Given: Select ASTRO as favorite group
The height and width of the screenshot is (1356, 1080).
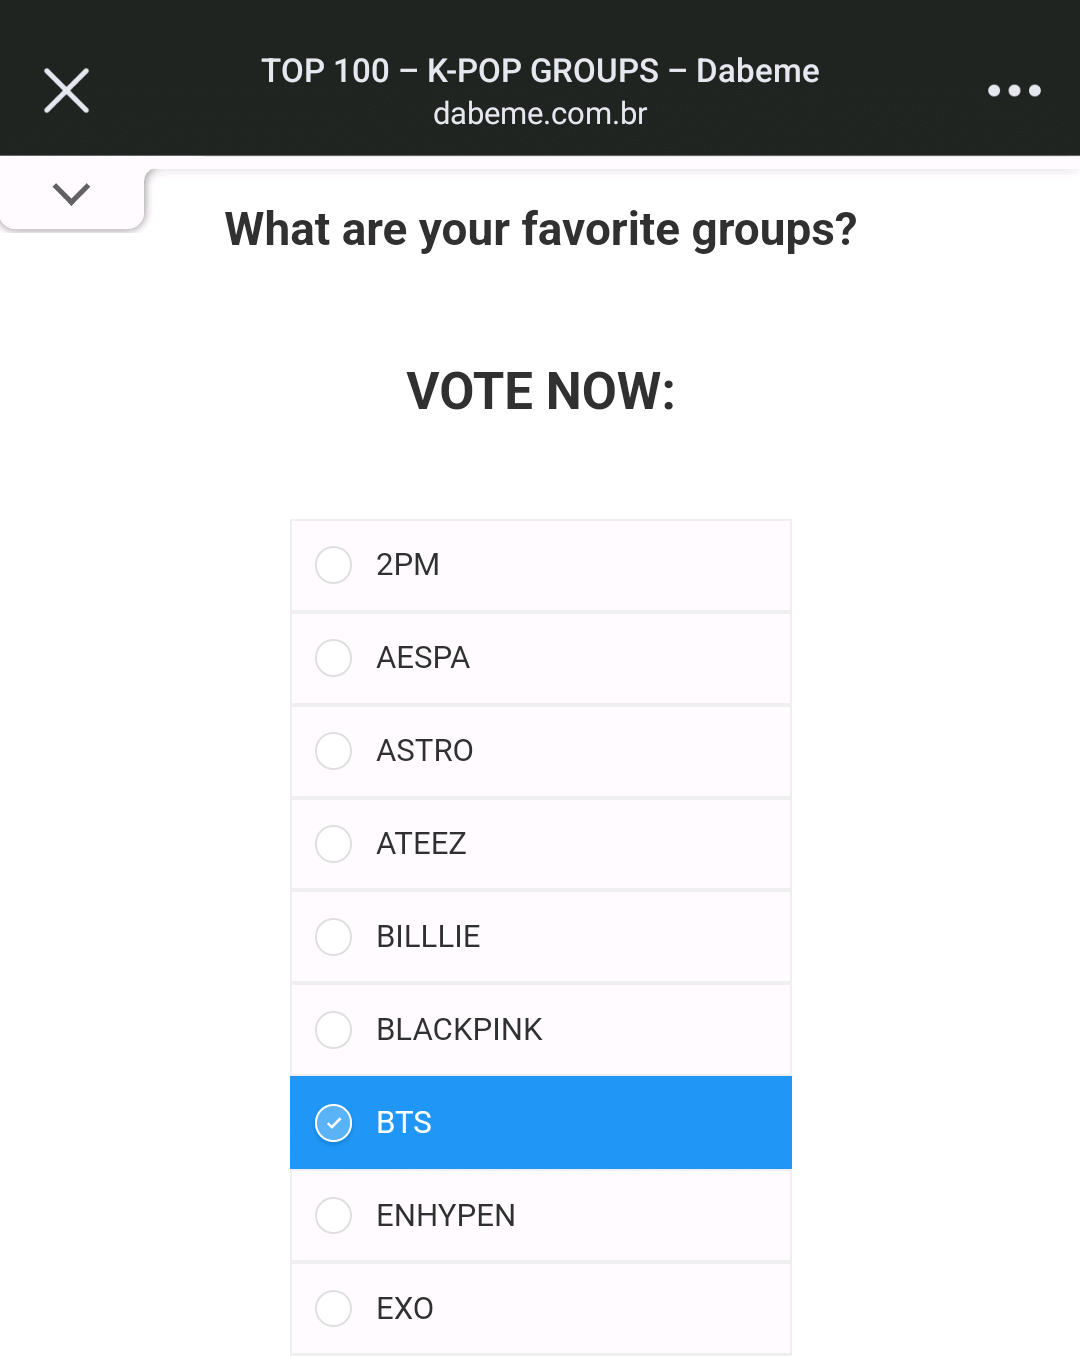Looking at the screenshot, I should [333, 751].
